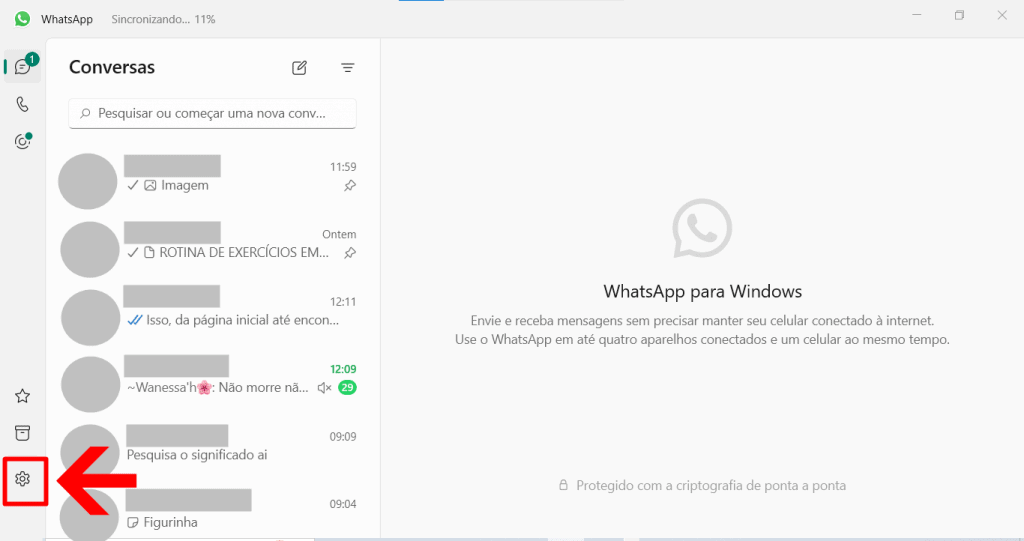This screenshot has height=541, width=1024.
Task: Click the 'Conversas' heading
Action: 112,67
